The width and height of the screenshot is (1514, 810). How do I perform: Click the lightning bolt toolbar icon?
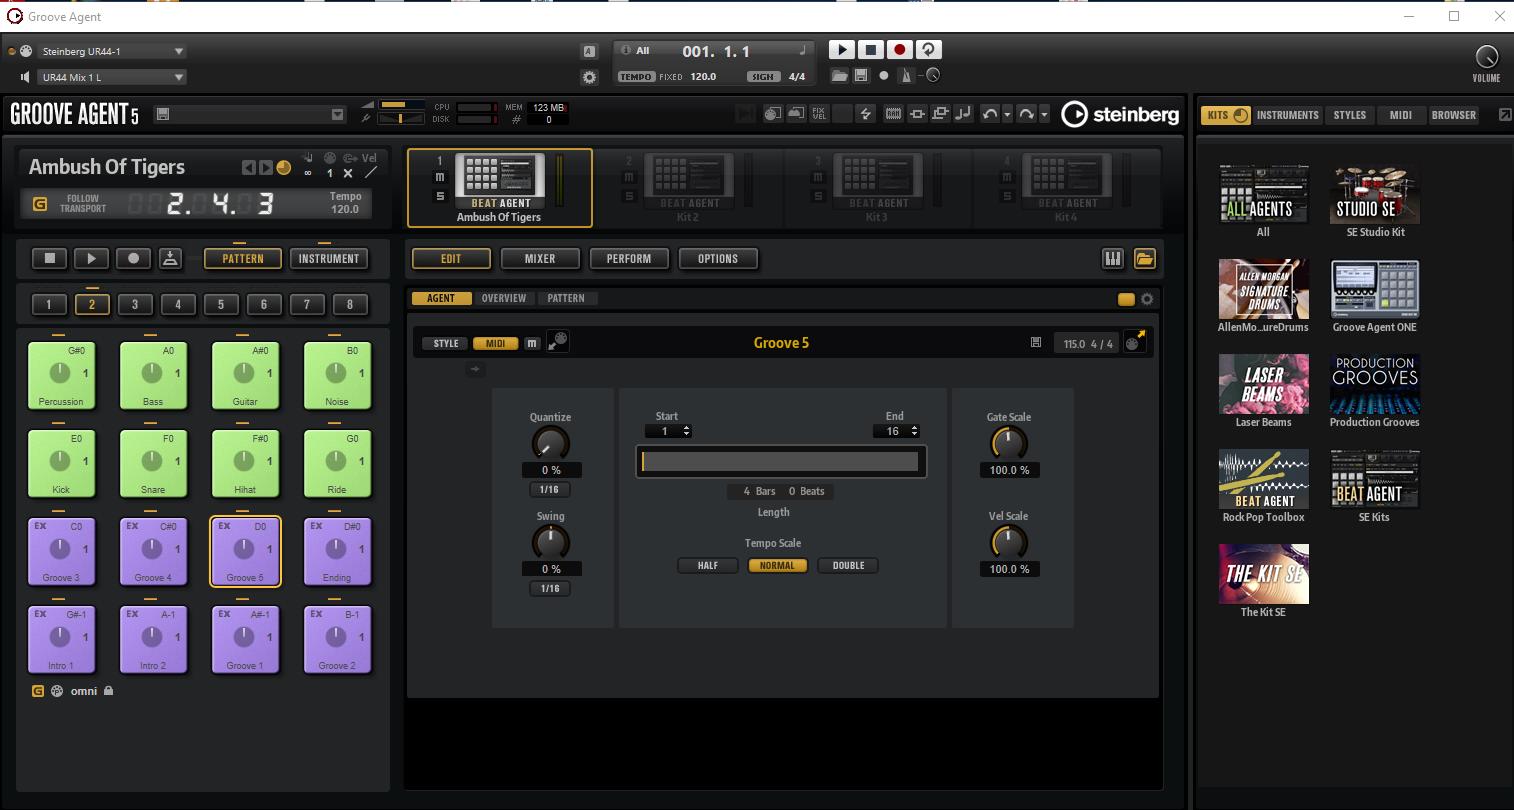tap(866, 114)
